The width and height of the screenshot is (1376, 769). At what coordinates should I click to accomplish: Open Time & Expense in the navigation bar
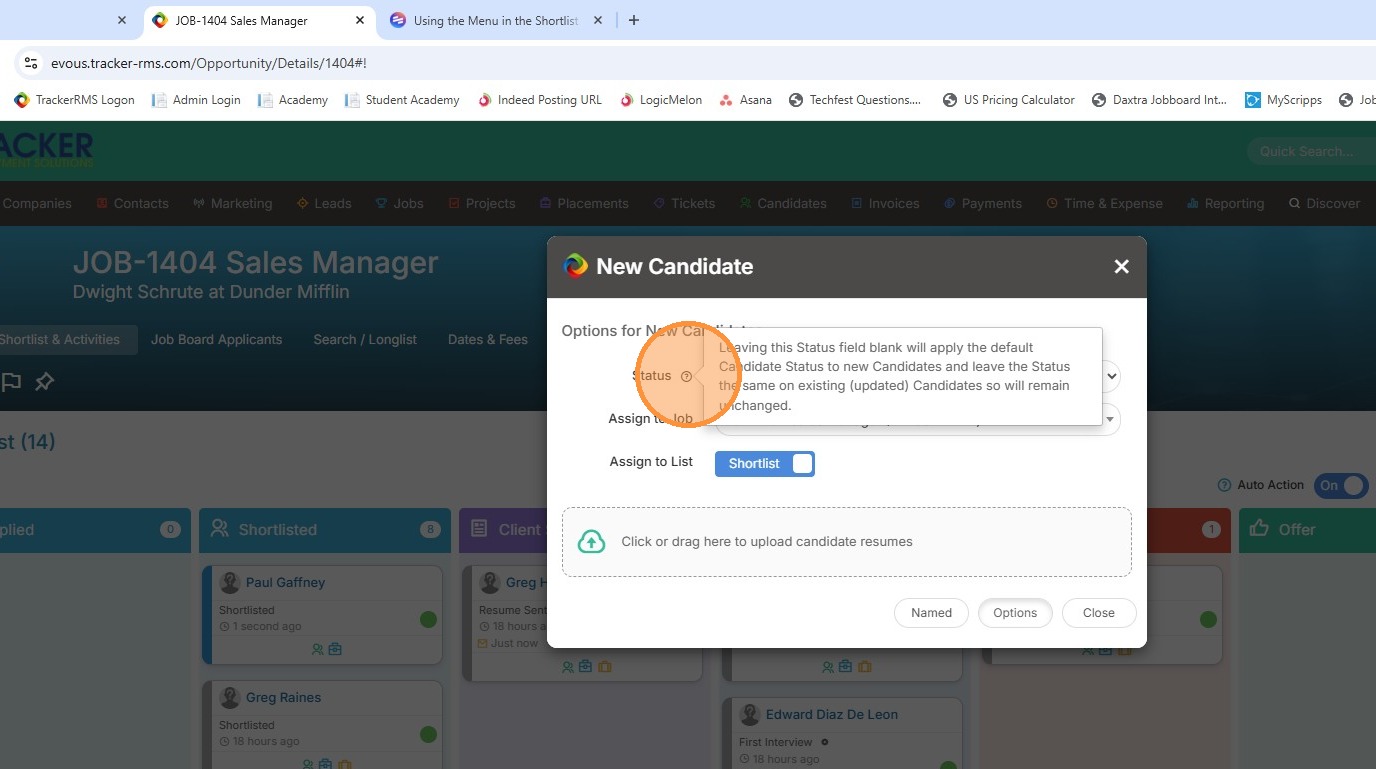[1105, 203]
